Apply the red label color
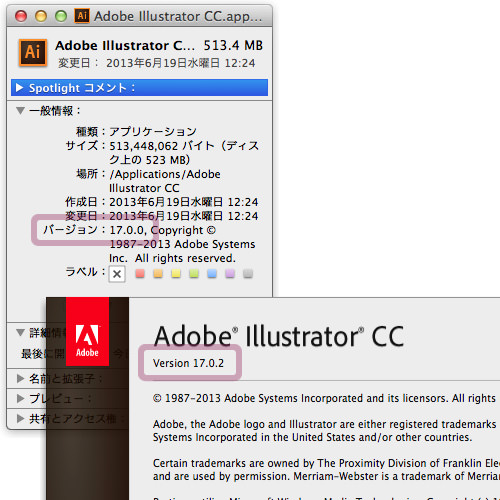The image size is (500, 500). point(140,274)
